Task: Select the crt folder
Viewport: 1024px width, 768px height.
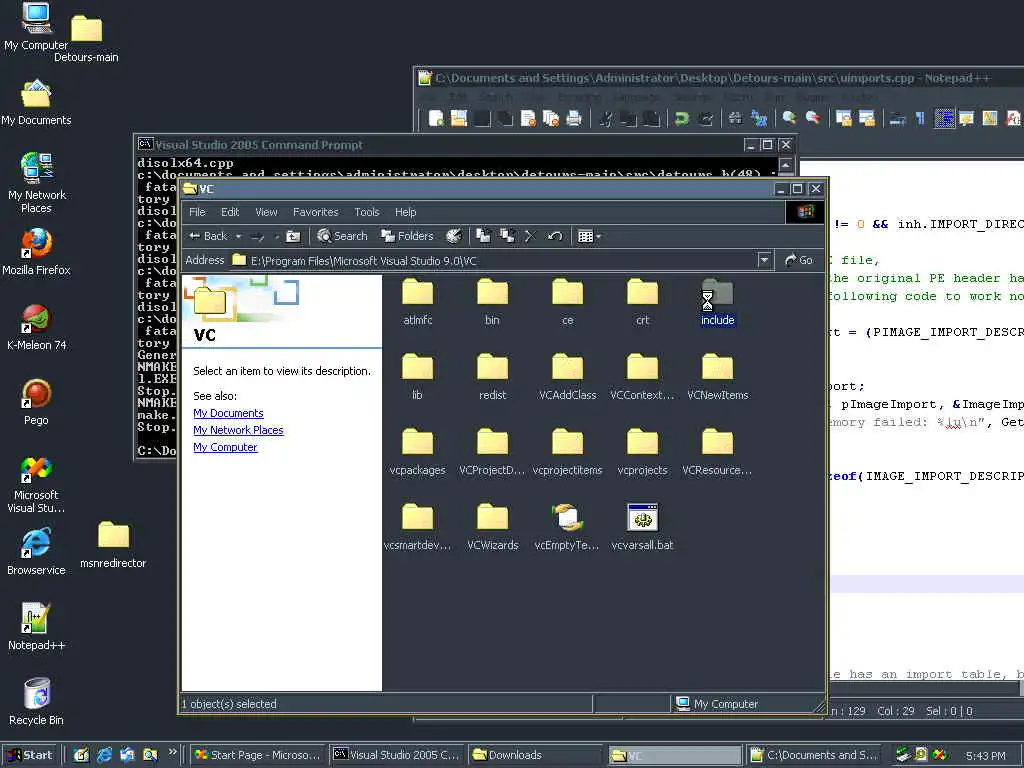Action: point(643,301)
